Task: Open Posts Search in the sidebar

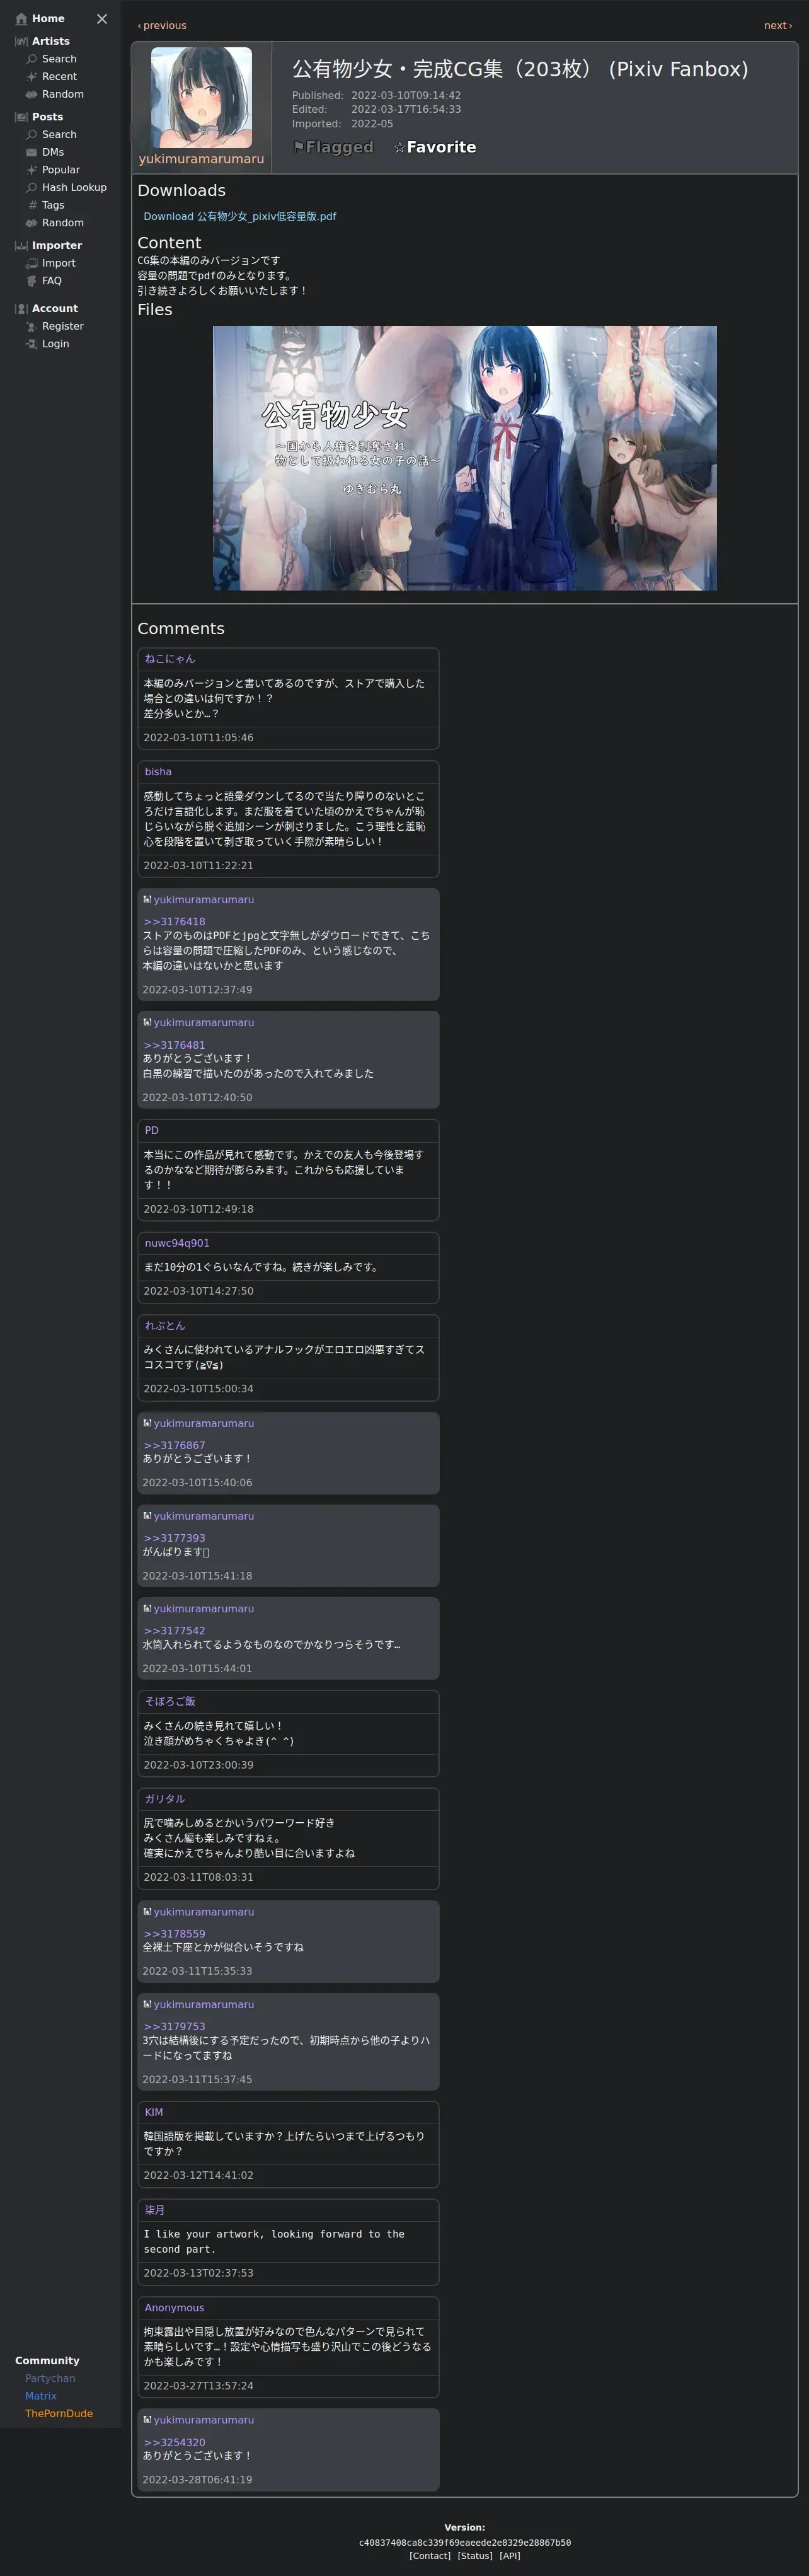Action: pos(59,134)
